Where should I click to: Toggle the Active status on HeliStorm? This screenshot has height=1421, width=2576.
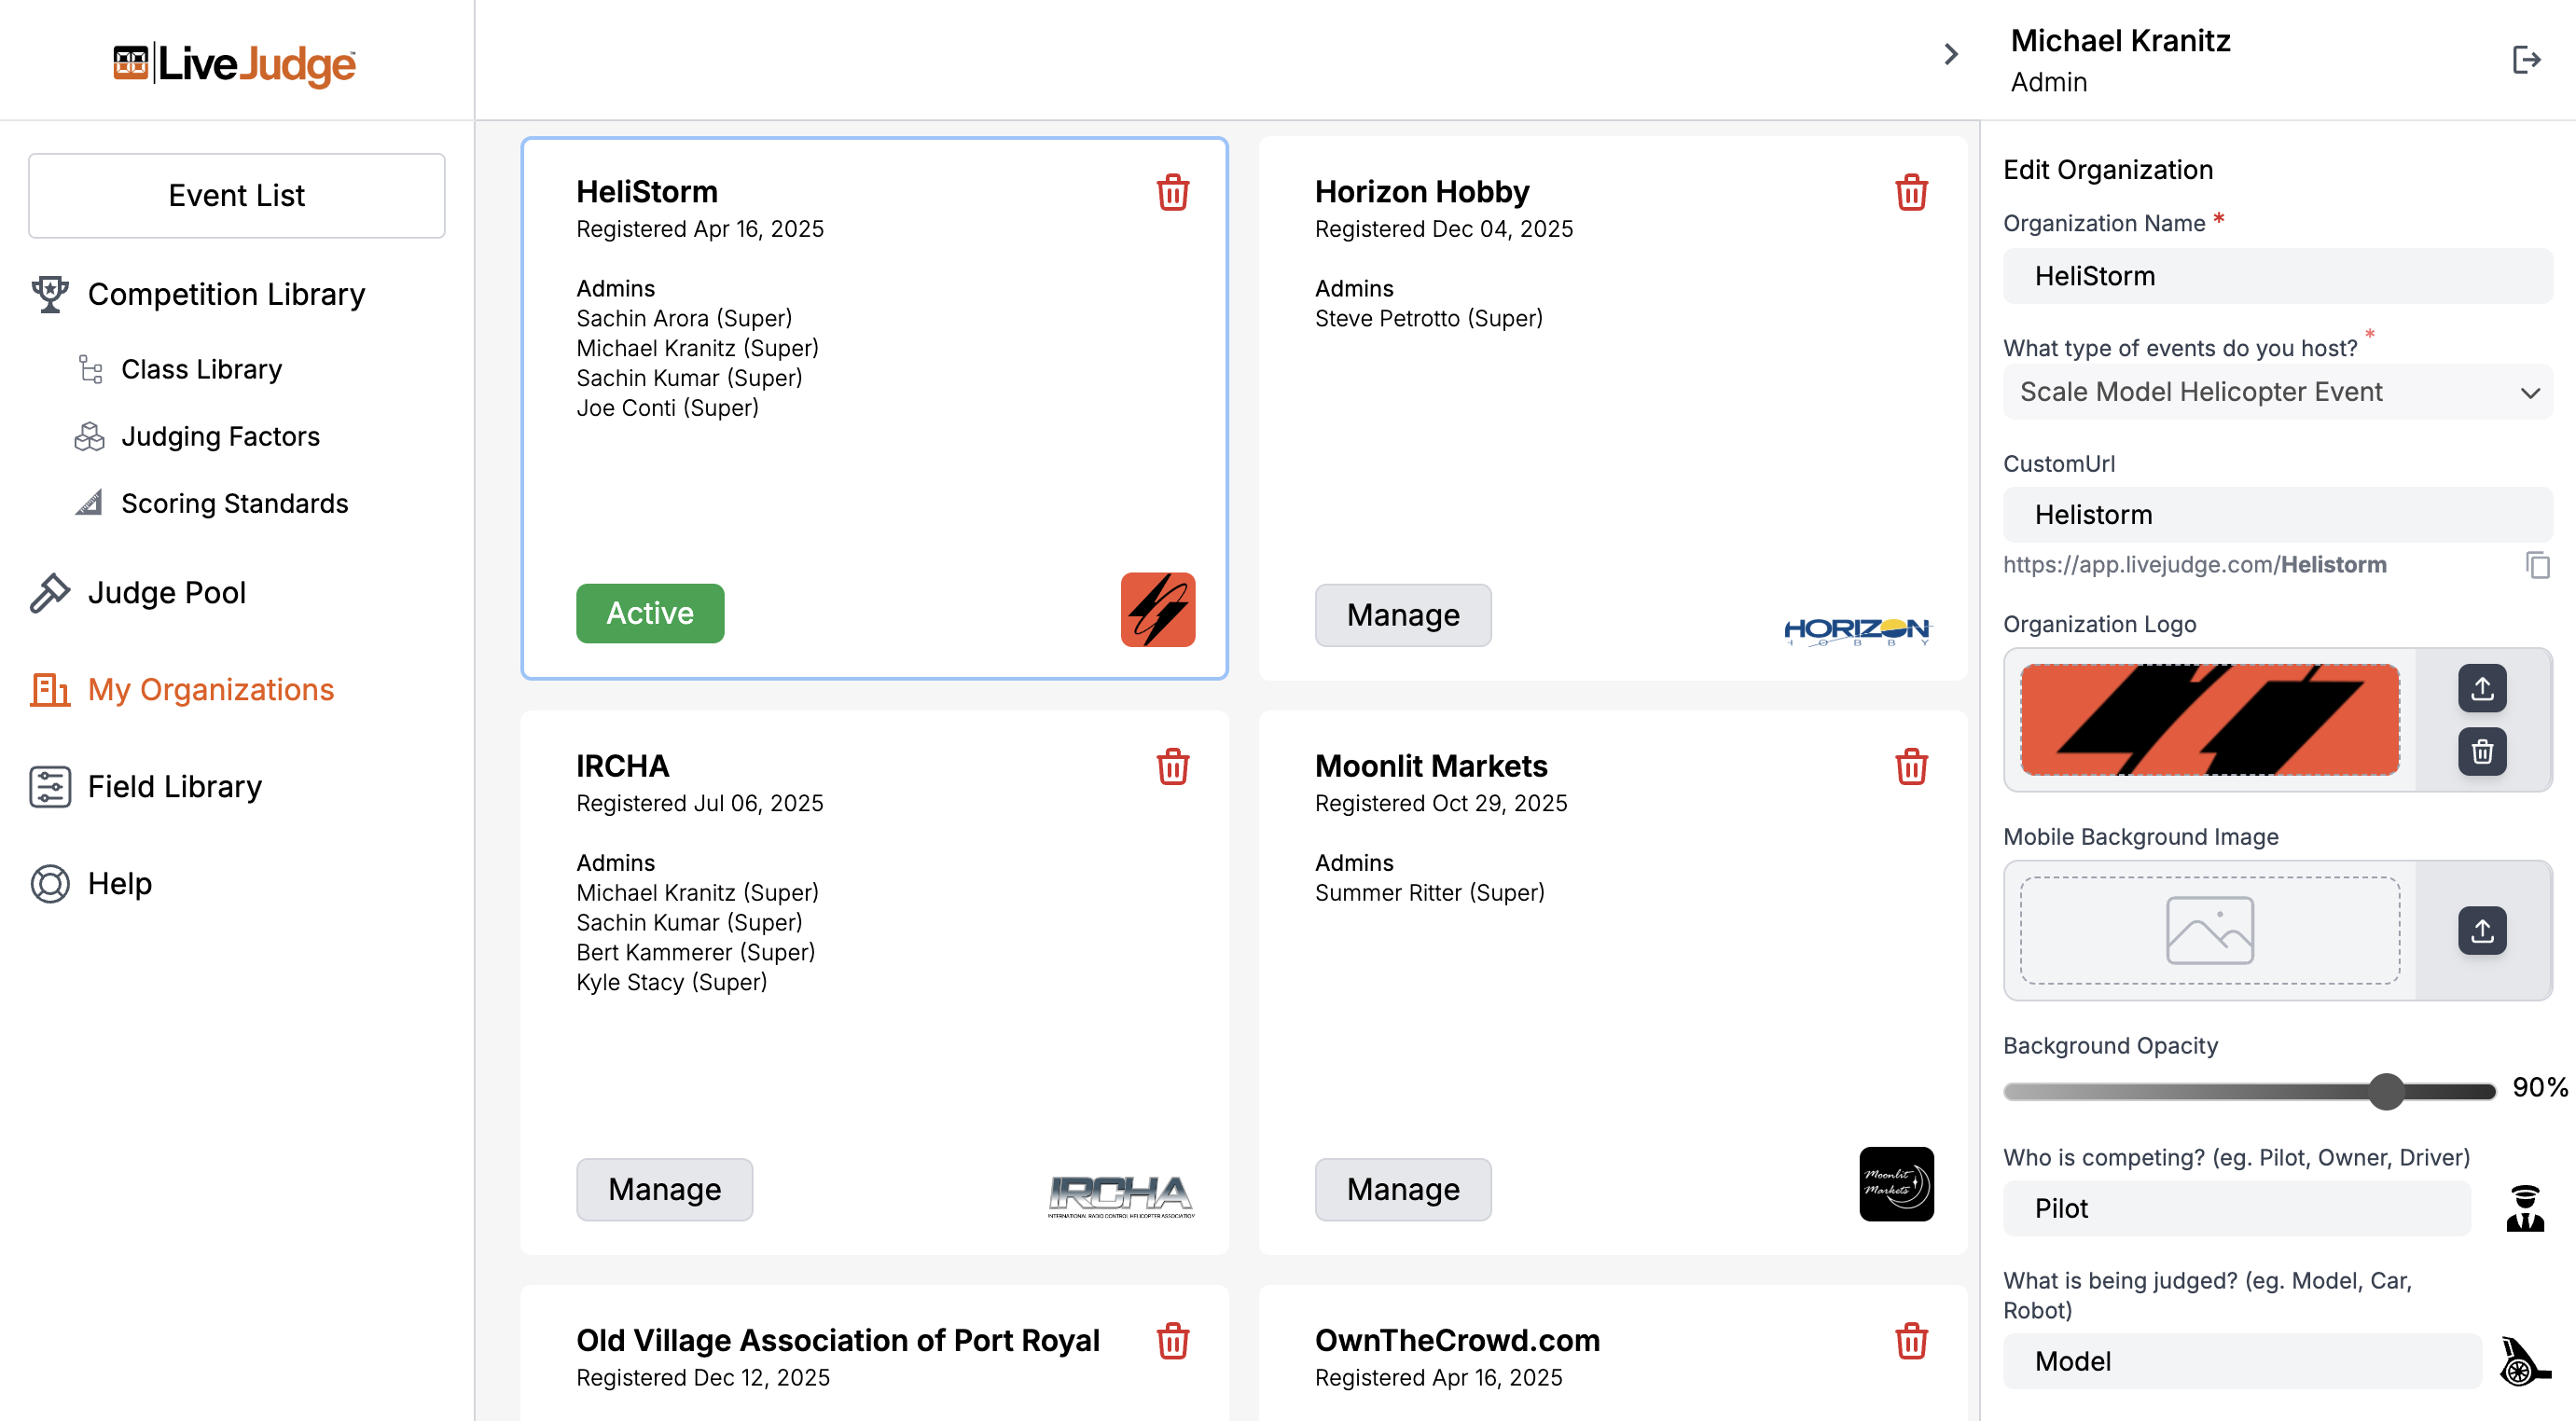650,613
